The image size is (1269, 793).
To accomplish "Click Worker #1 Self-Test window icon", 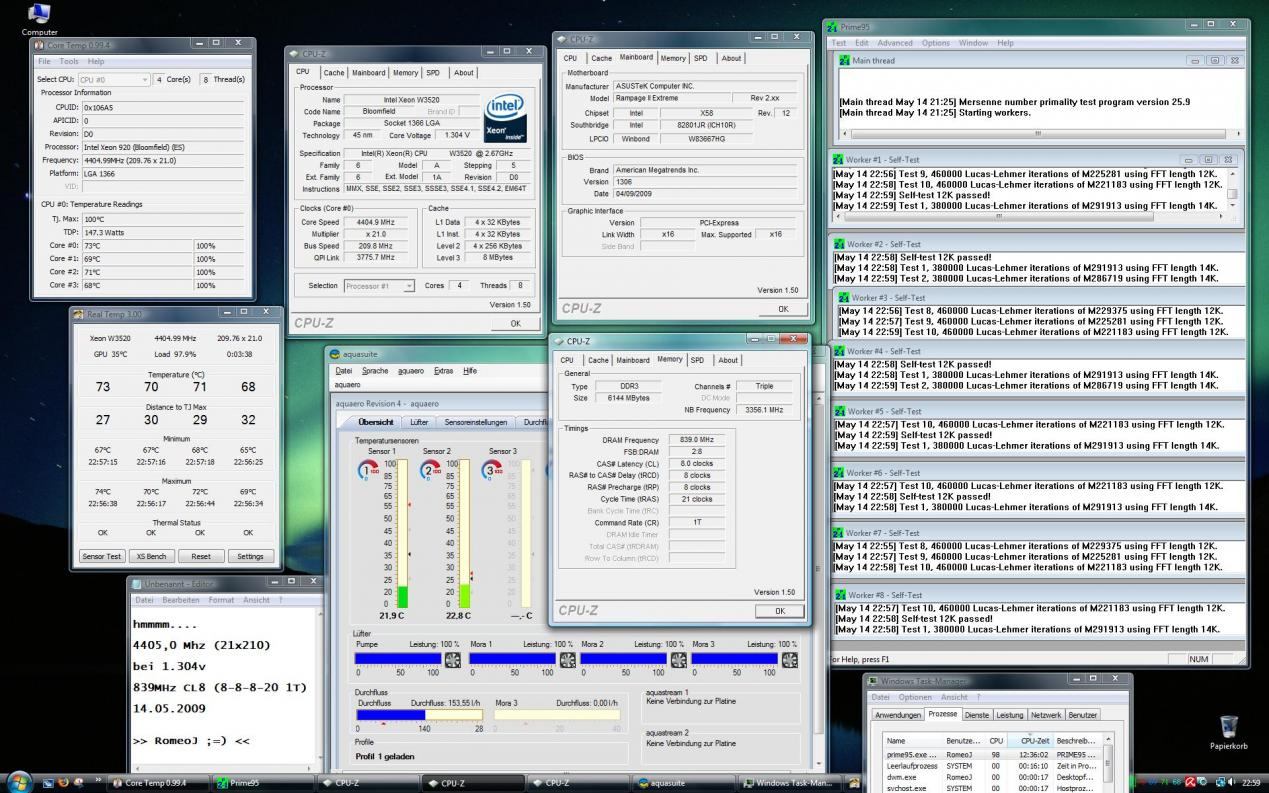I will [x=838, y=159].
